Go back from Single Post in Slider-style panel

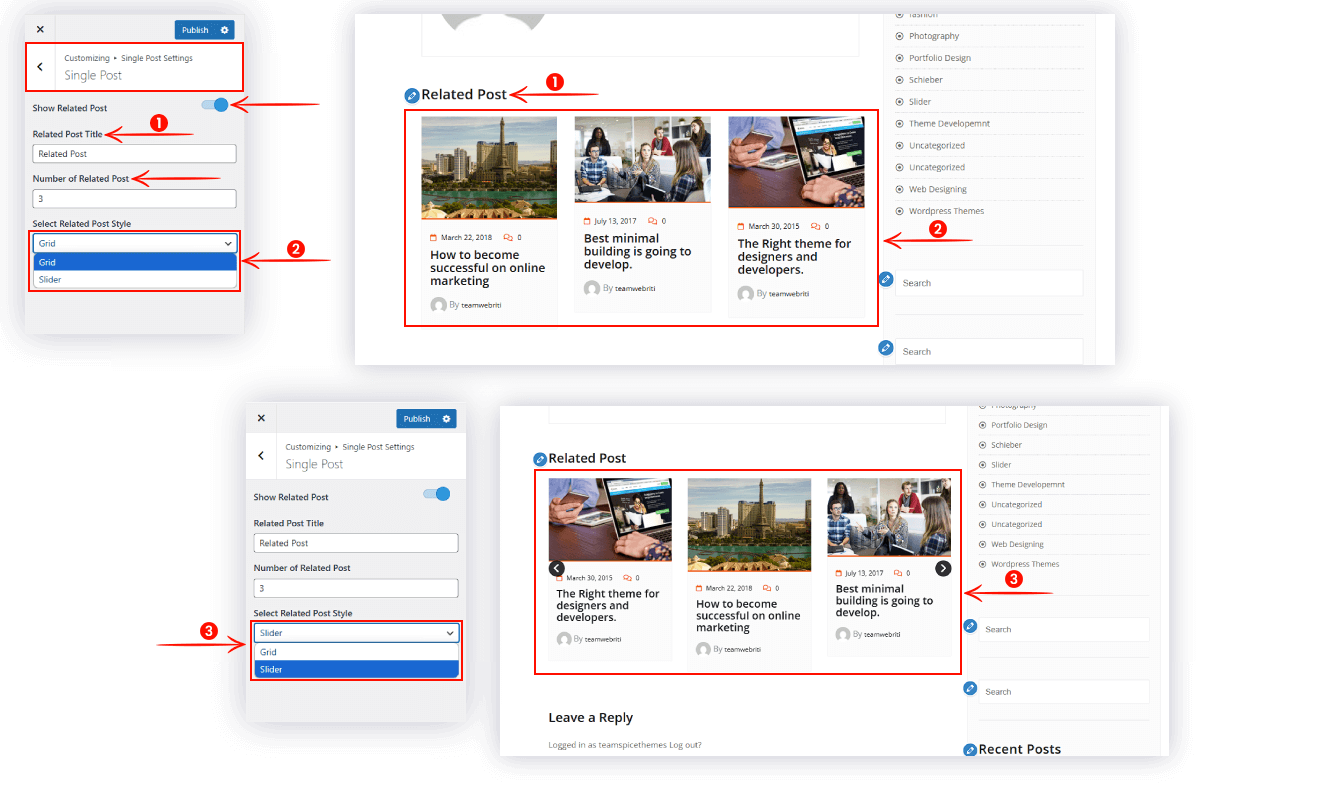coord(261,456)
